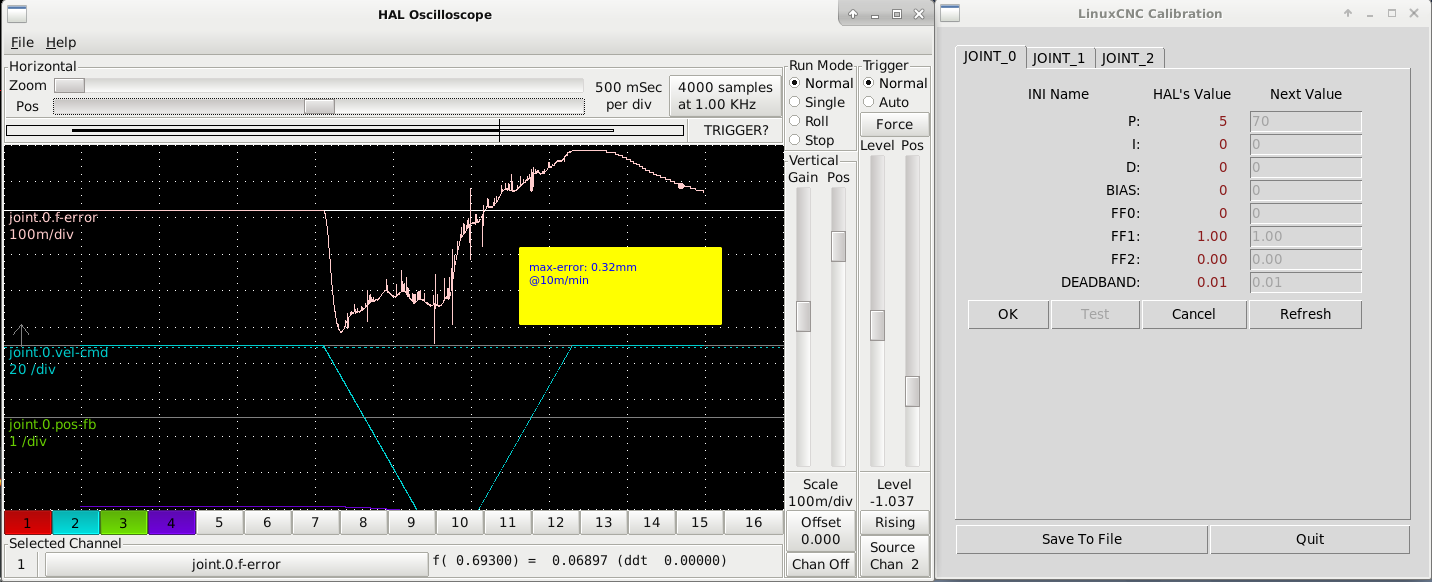Toggle the Rising trigger edge button
The width and height of the screenshot is (1432, 582).
point(894,522)
